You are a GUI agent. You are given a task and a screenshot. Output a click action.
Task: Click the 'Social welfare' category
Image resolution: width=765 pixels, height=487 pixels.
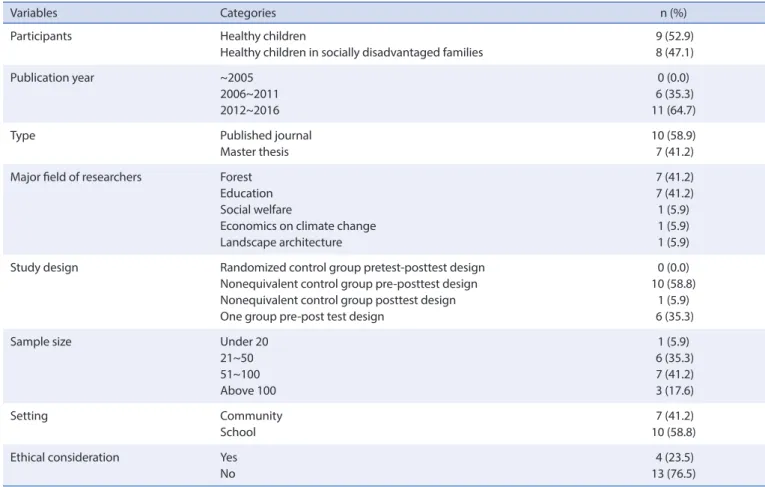pyautogui.click(x=256, y=210)
